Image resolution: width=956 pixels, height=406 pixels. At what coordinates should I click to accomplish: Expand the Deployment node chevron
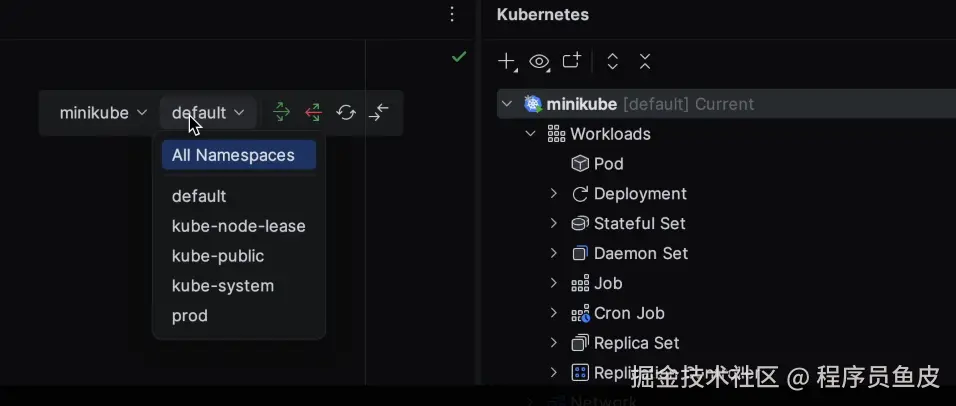point(554,193)
